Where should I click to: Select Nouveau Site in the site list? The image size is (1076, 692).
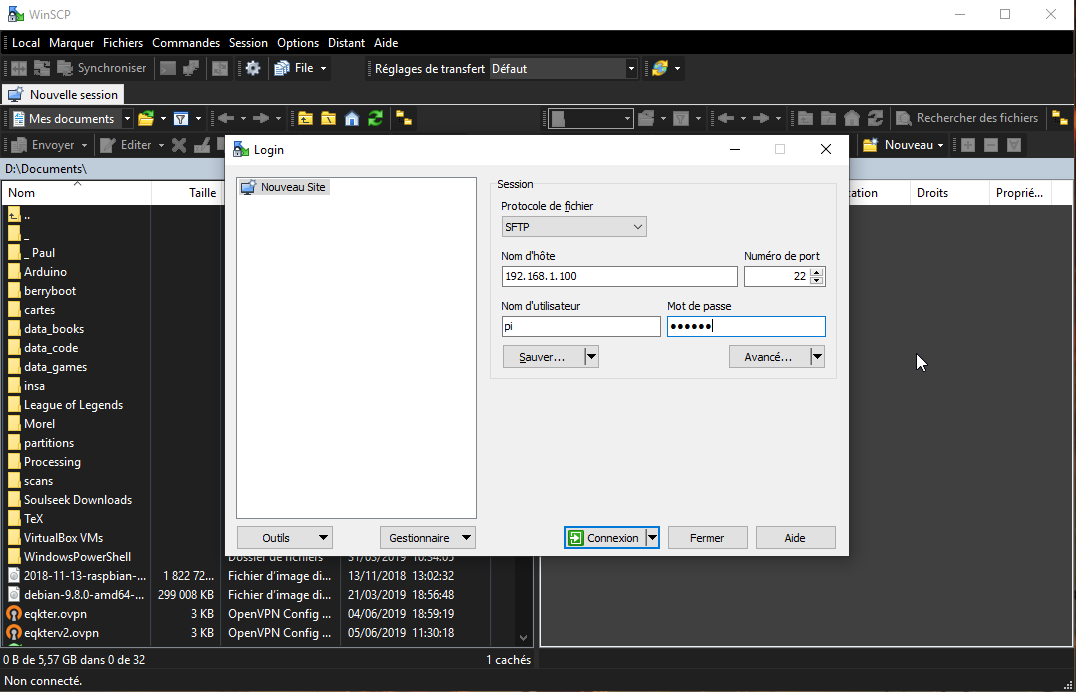293,187
